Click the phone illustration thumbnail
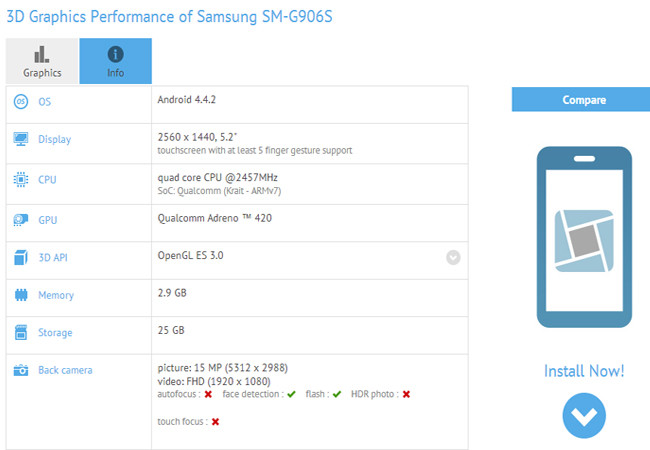This screenshot has width=650, height=450. point(584,237)
